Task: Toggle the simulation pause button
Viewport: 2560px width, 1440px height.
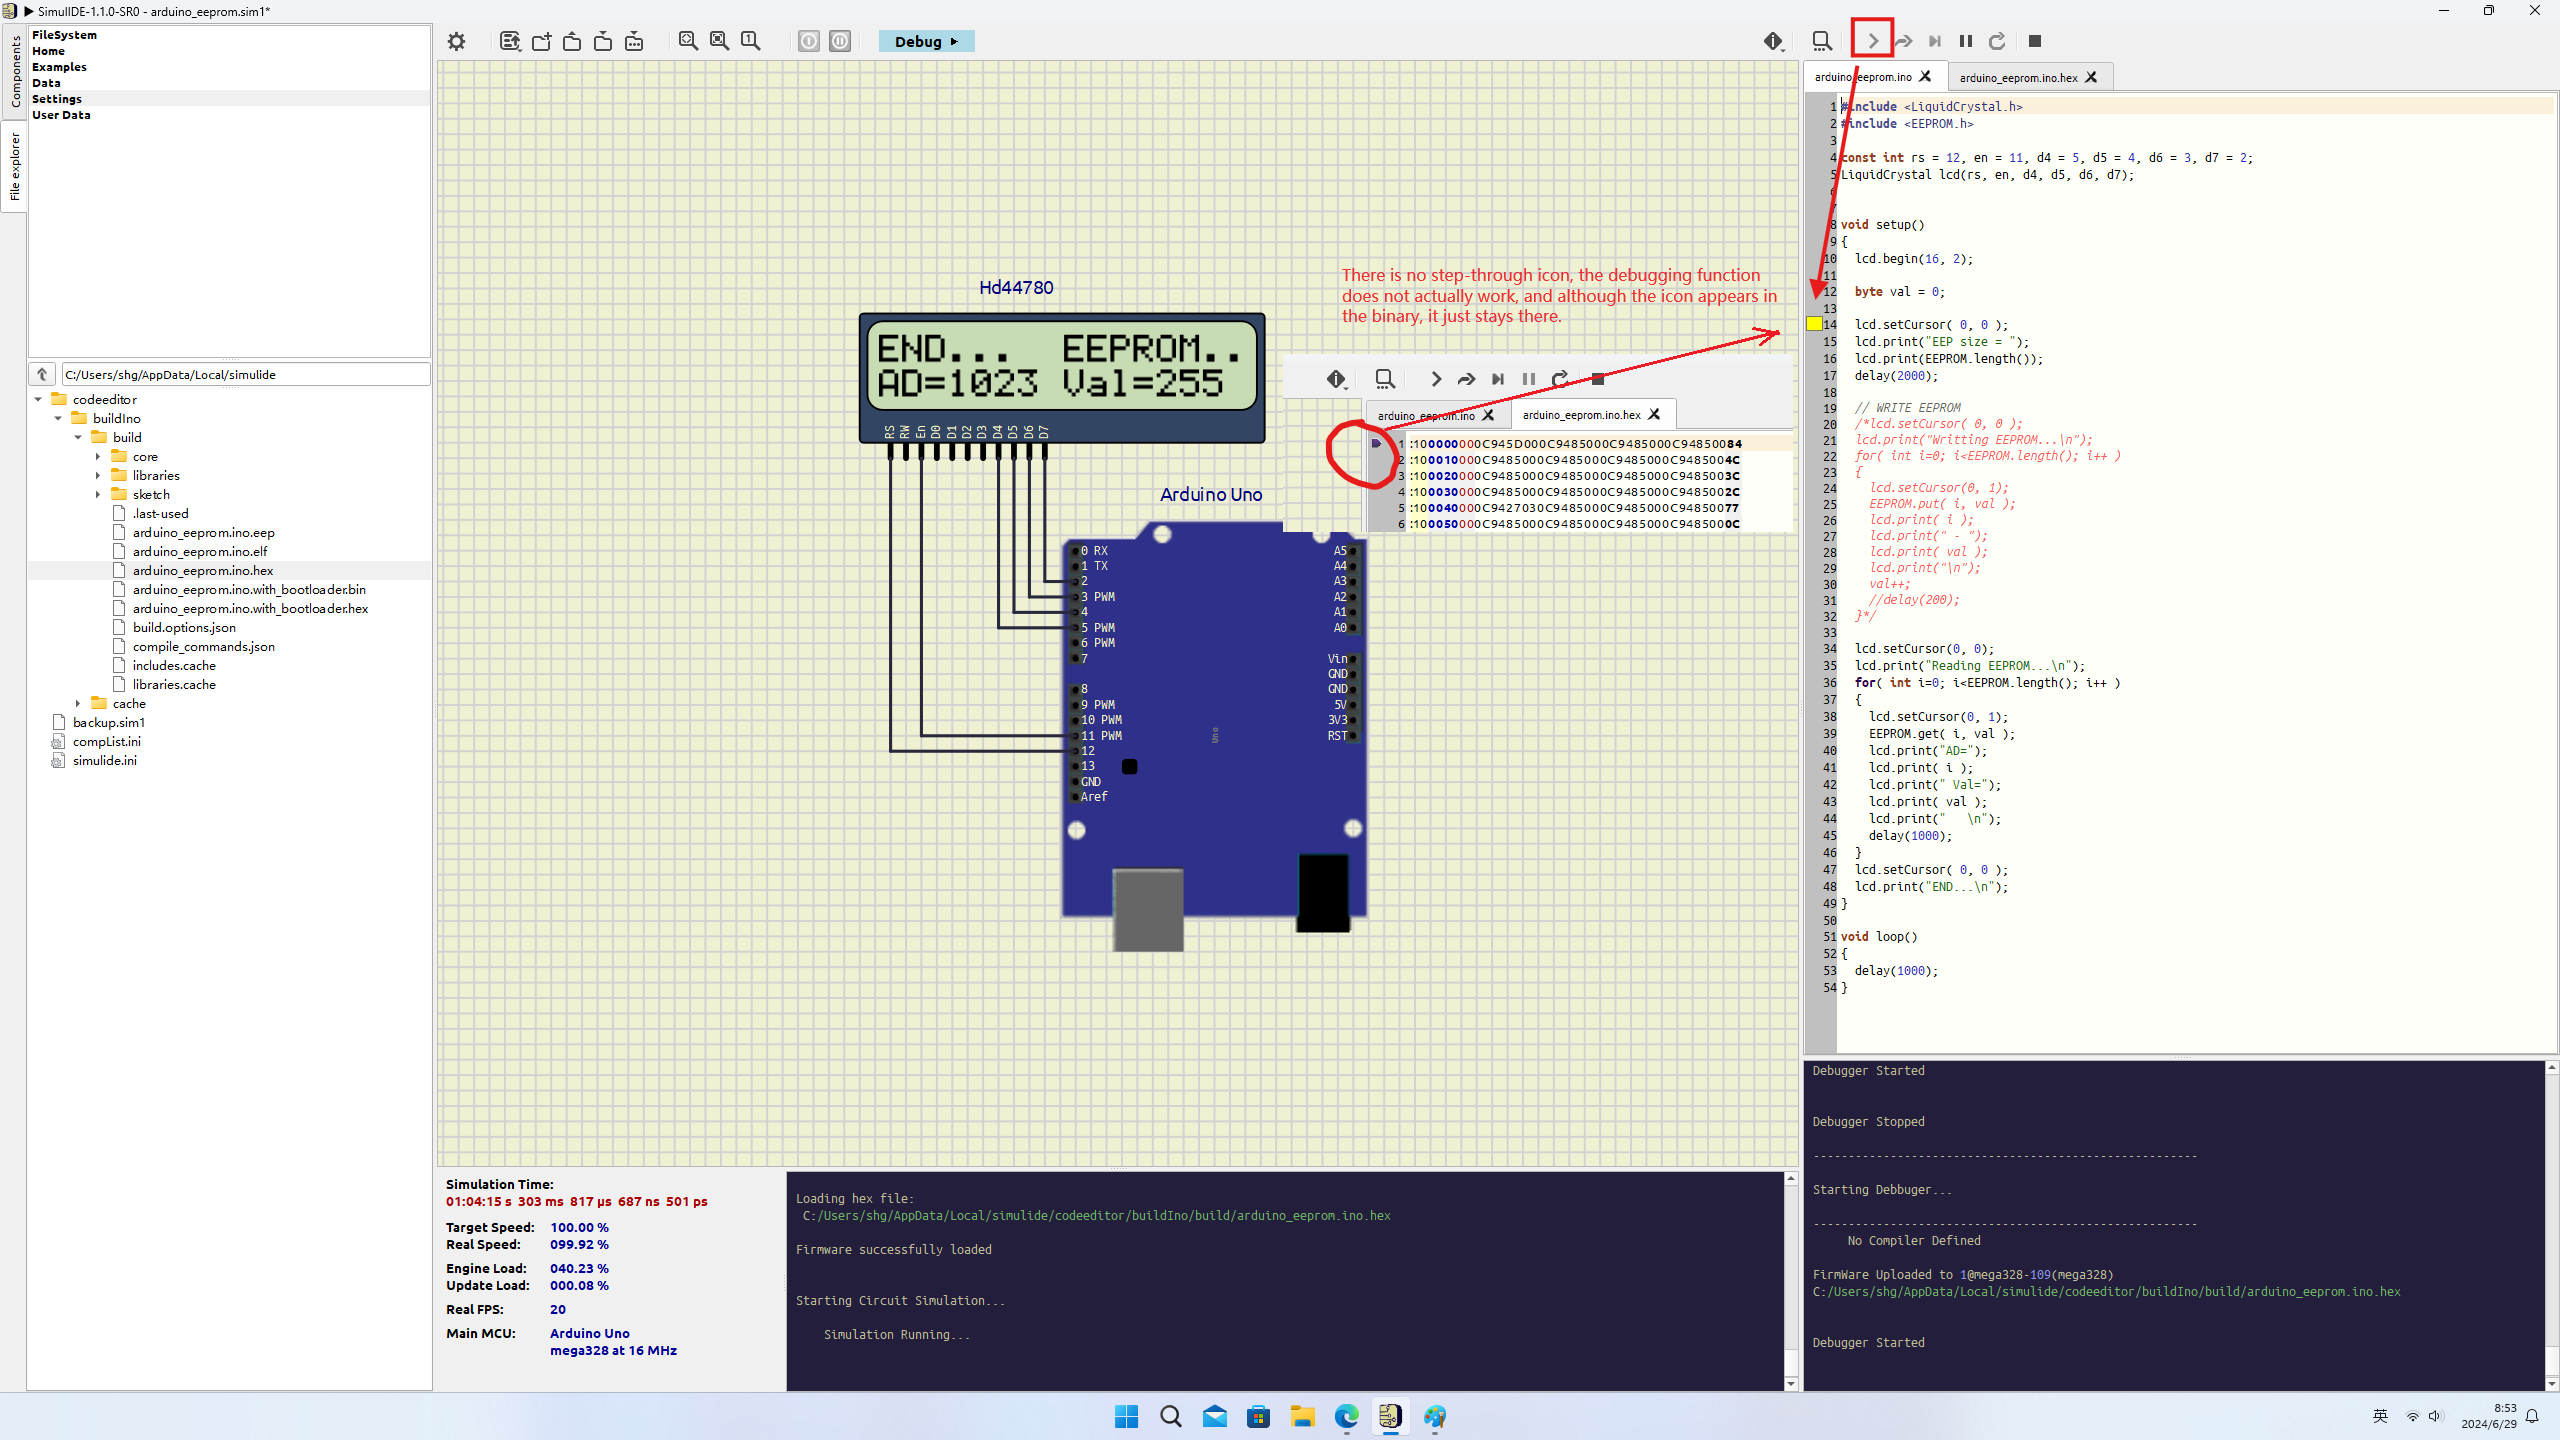Action: tap(840, 41)
